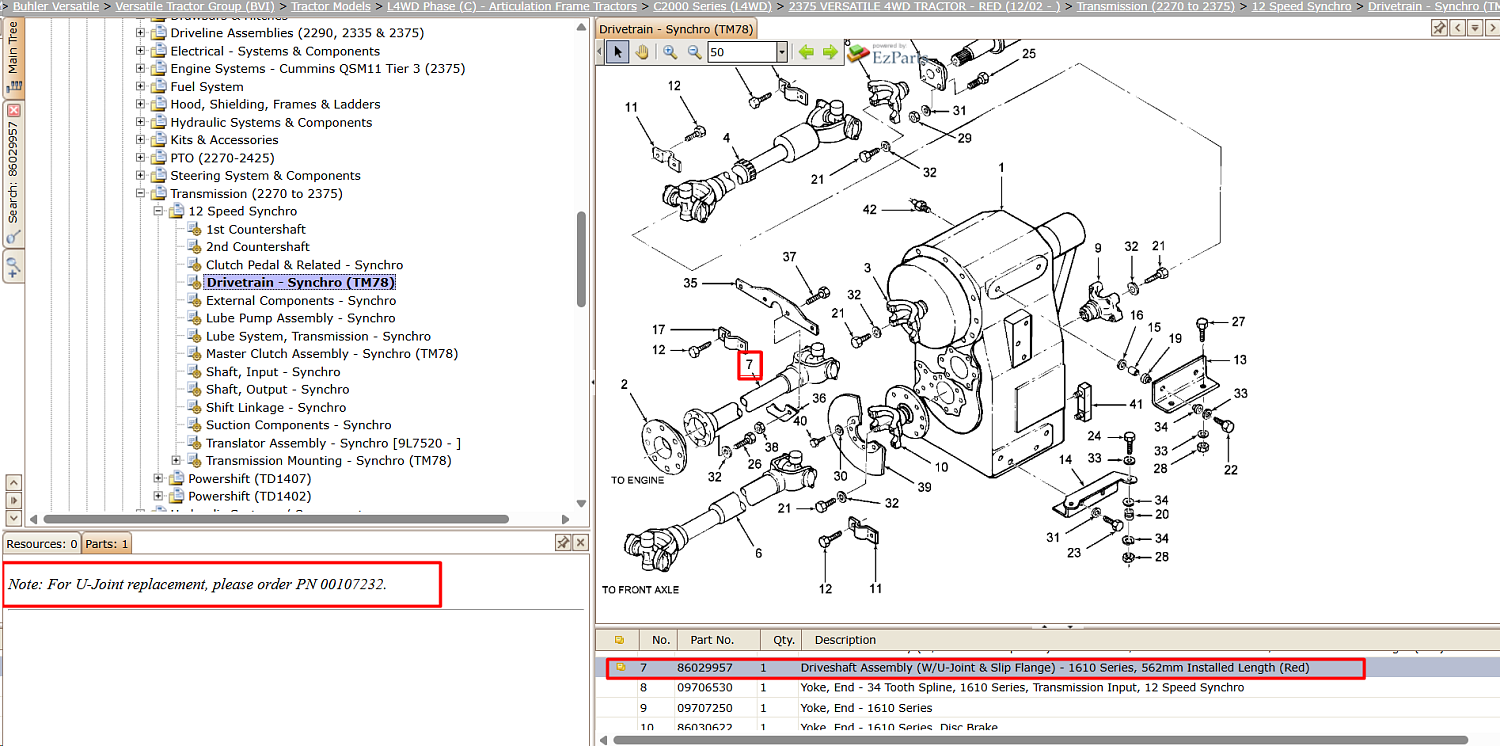Select 2nd Countershaft tree item
1500x746 pixels.
258,247
